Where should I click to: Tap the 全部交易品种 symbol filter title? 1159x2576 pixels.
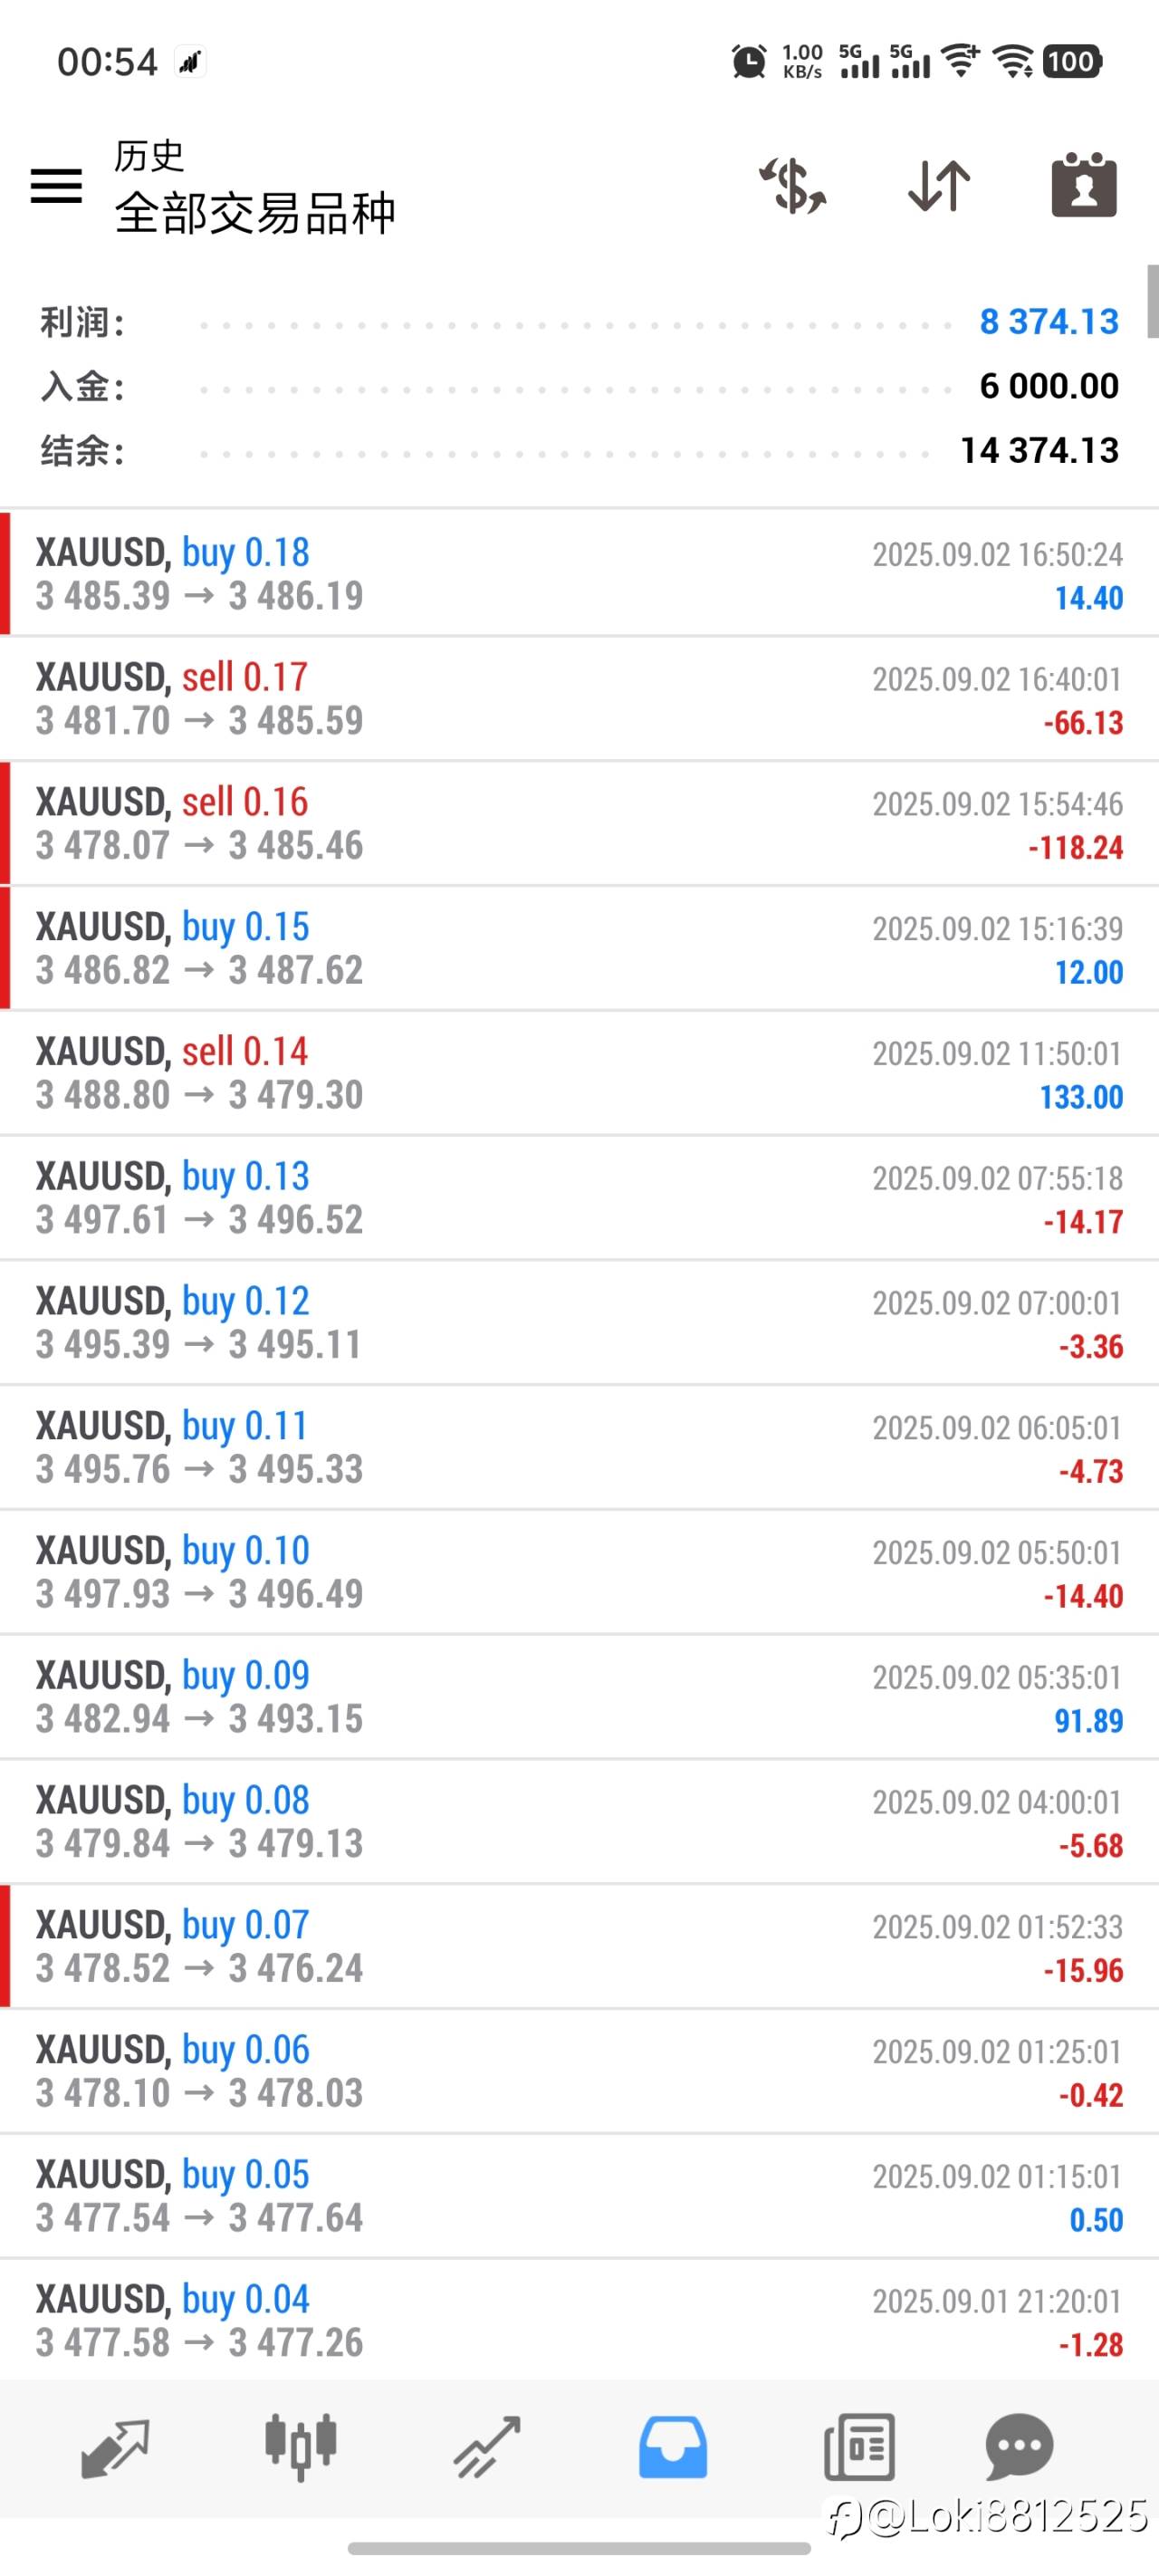(x=255, y=213)
